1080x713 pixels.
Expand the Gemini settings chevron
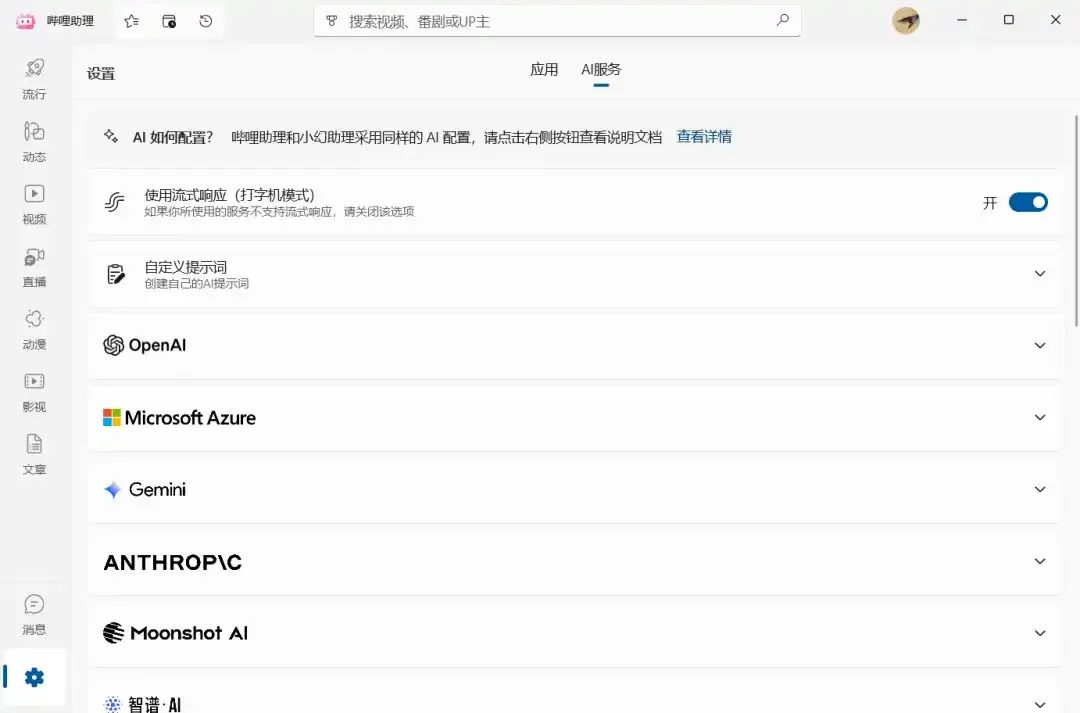pos(1040,489)
